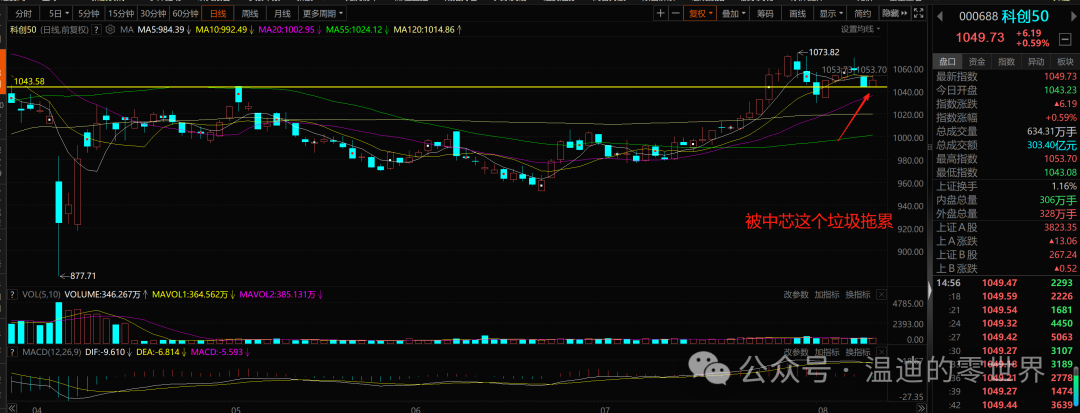Image resolution: width=1080 pixels, height=413 pixels.
Task: Click the 14:56 tick trade row
Action: pos(1006,283)
